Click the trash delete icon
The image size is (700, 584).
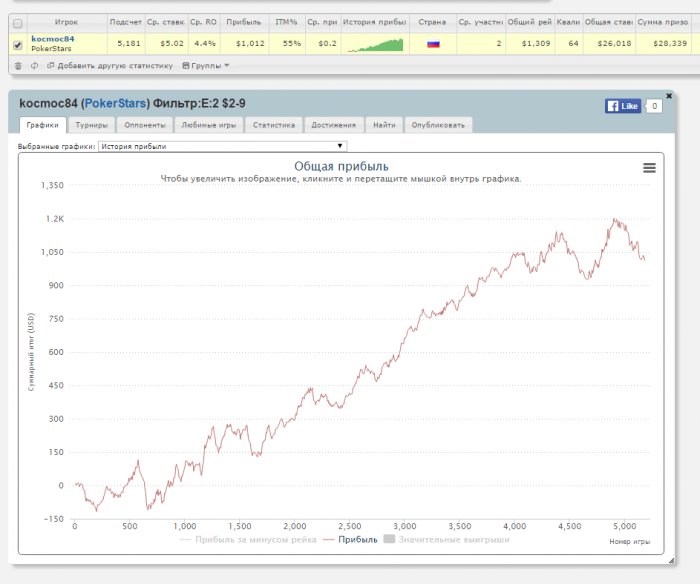(17, 66)
